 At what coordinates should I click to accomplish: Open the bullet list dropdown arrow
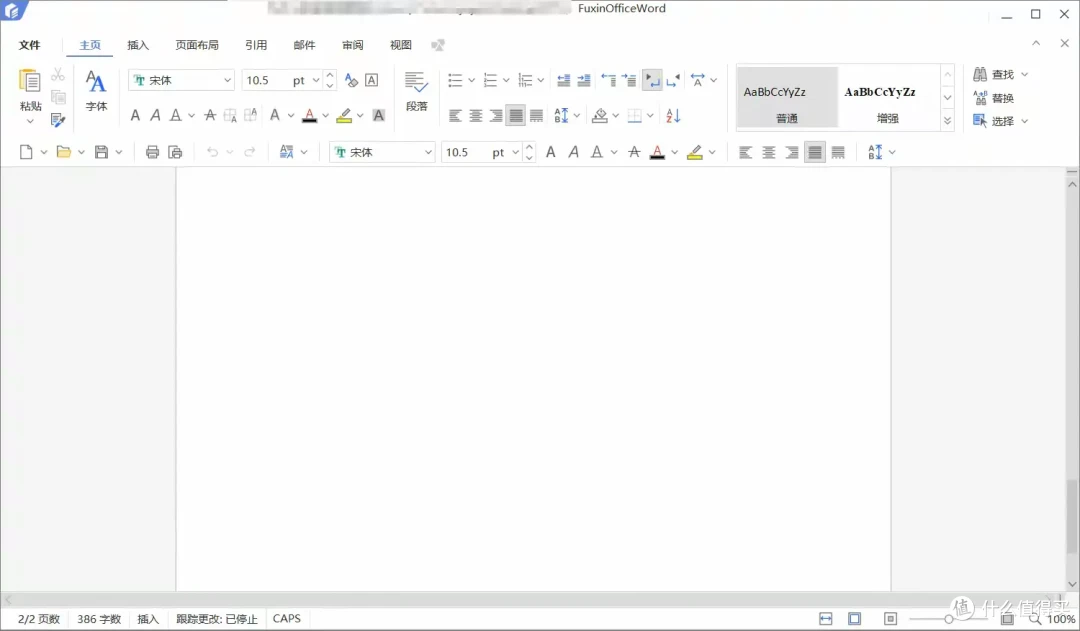pyautogui.click(x=471, y=81)
